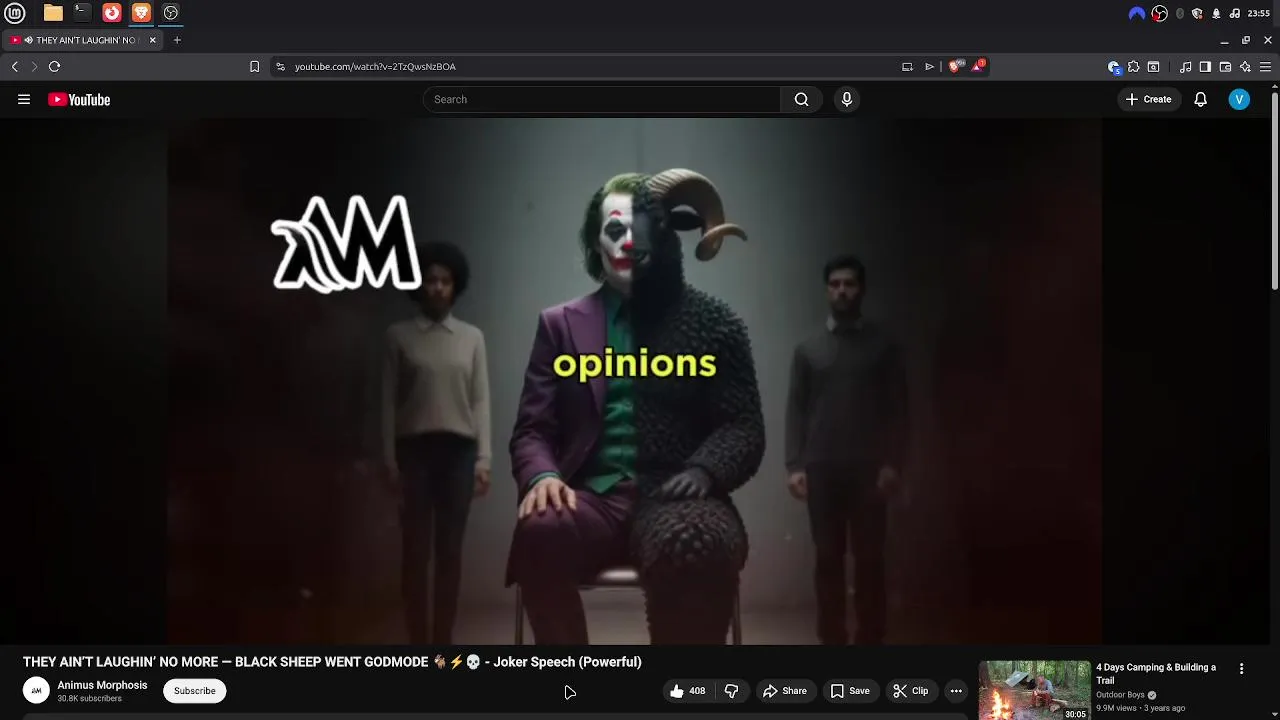1280x720 pixels.
Task: Share the video
Action: (785, 691)
